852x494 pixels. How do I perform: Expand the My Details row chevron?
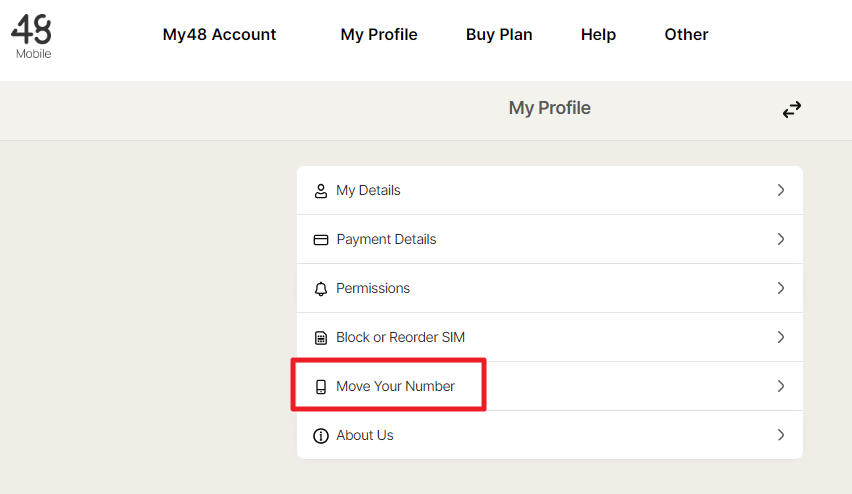tap(781, 190)
